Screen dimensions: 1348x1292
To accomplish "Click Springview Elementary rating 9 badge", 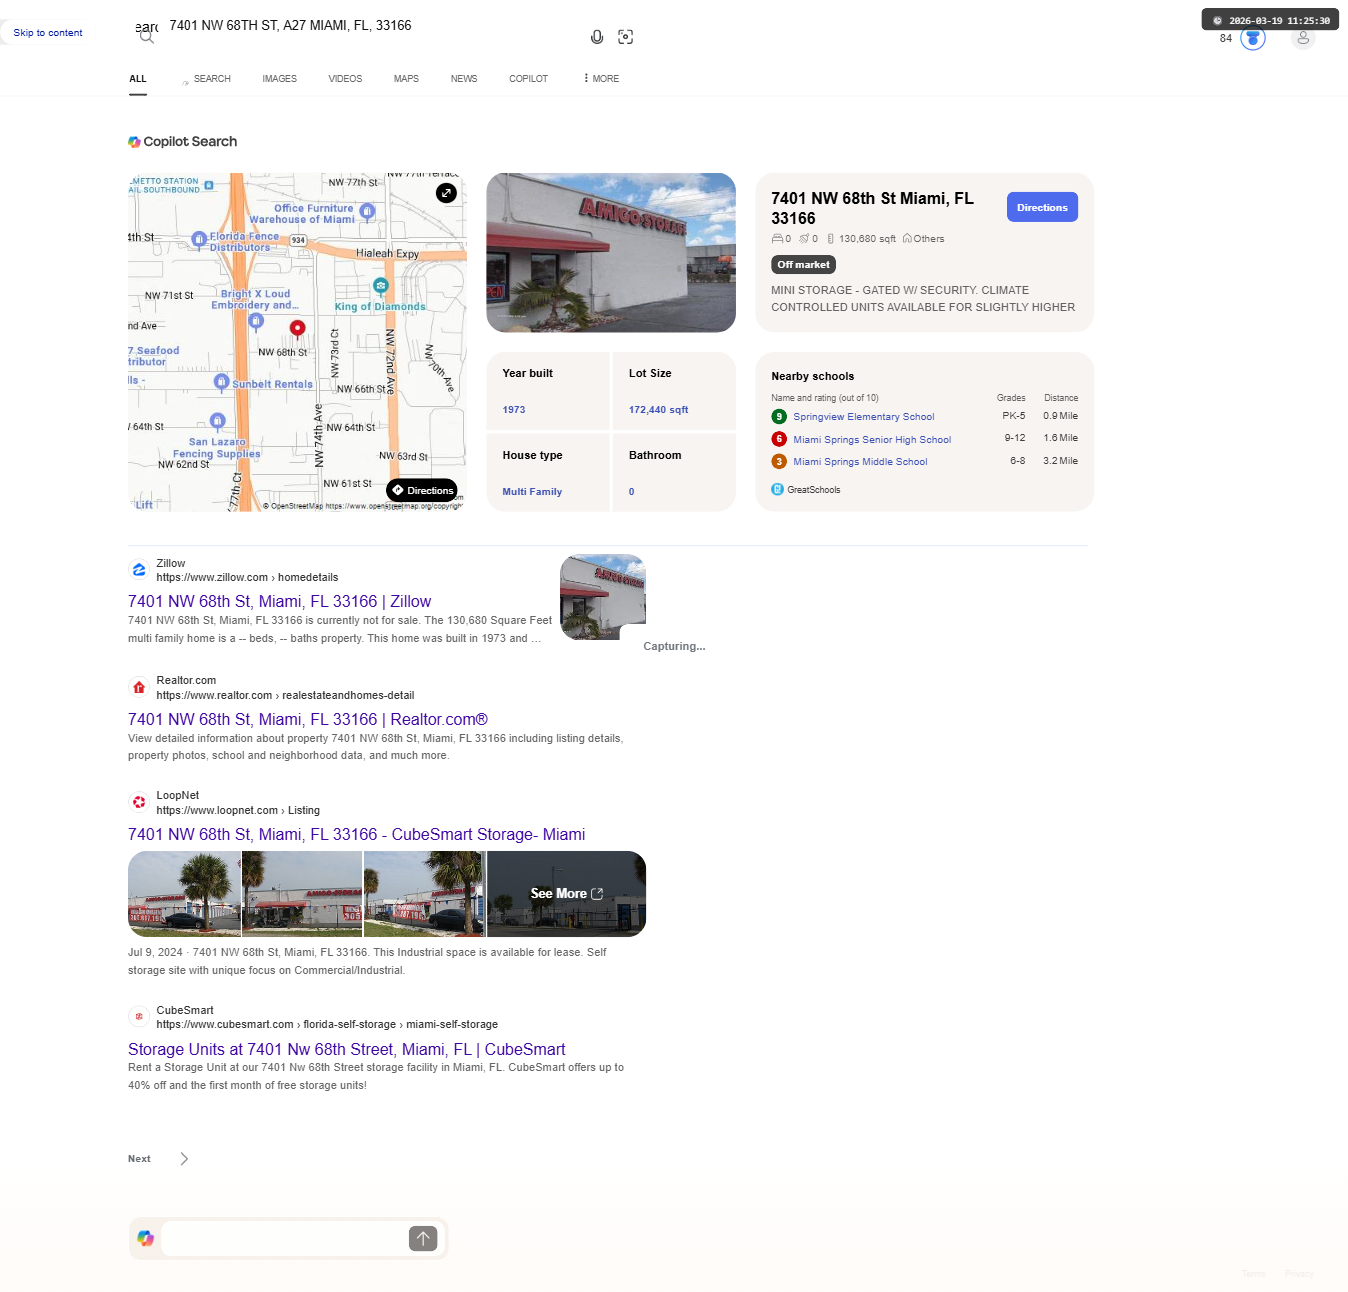I will [x=779, y=417].
